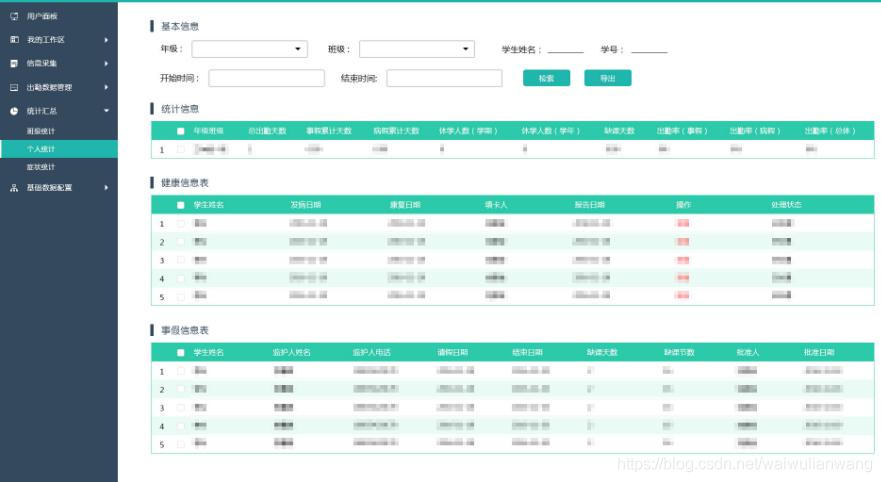Open 出勤数据管理 menu label
The image size is (881, 482).
[x=49, y=88]
